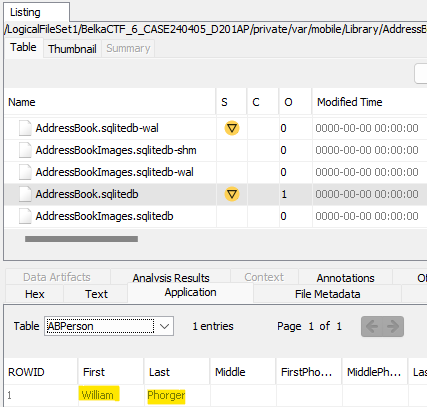Select the AddressBookImages.sqlitedb row

click(x=216, y=216)
